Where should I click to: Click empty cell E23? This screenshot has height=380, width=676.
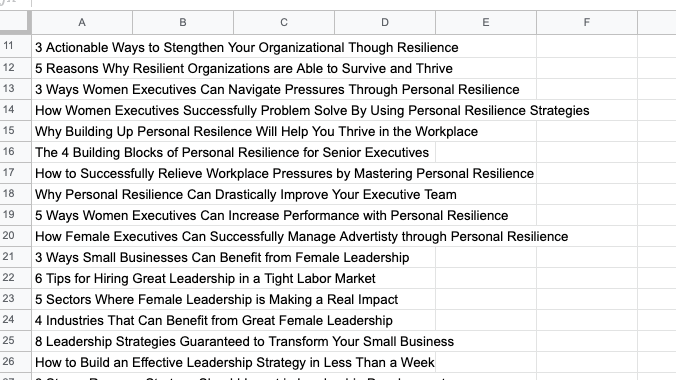coord(486,299)
